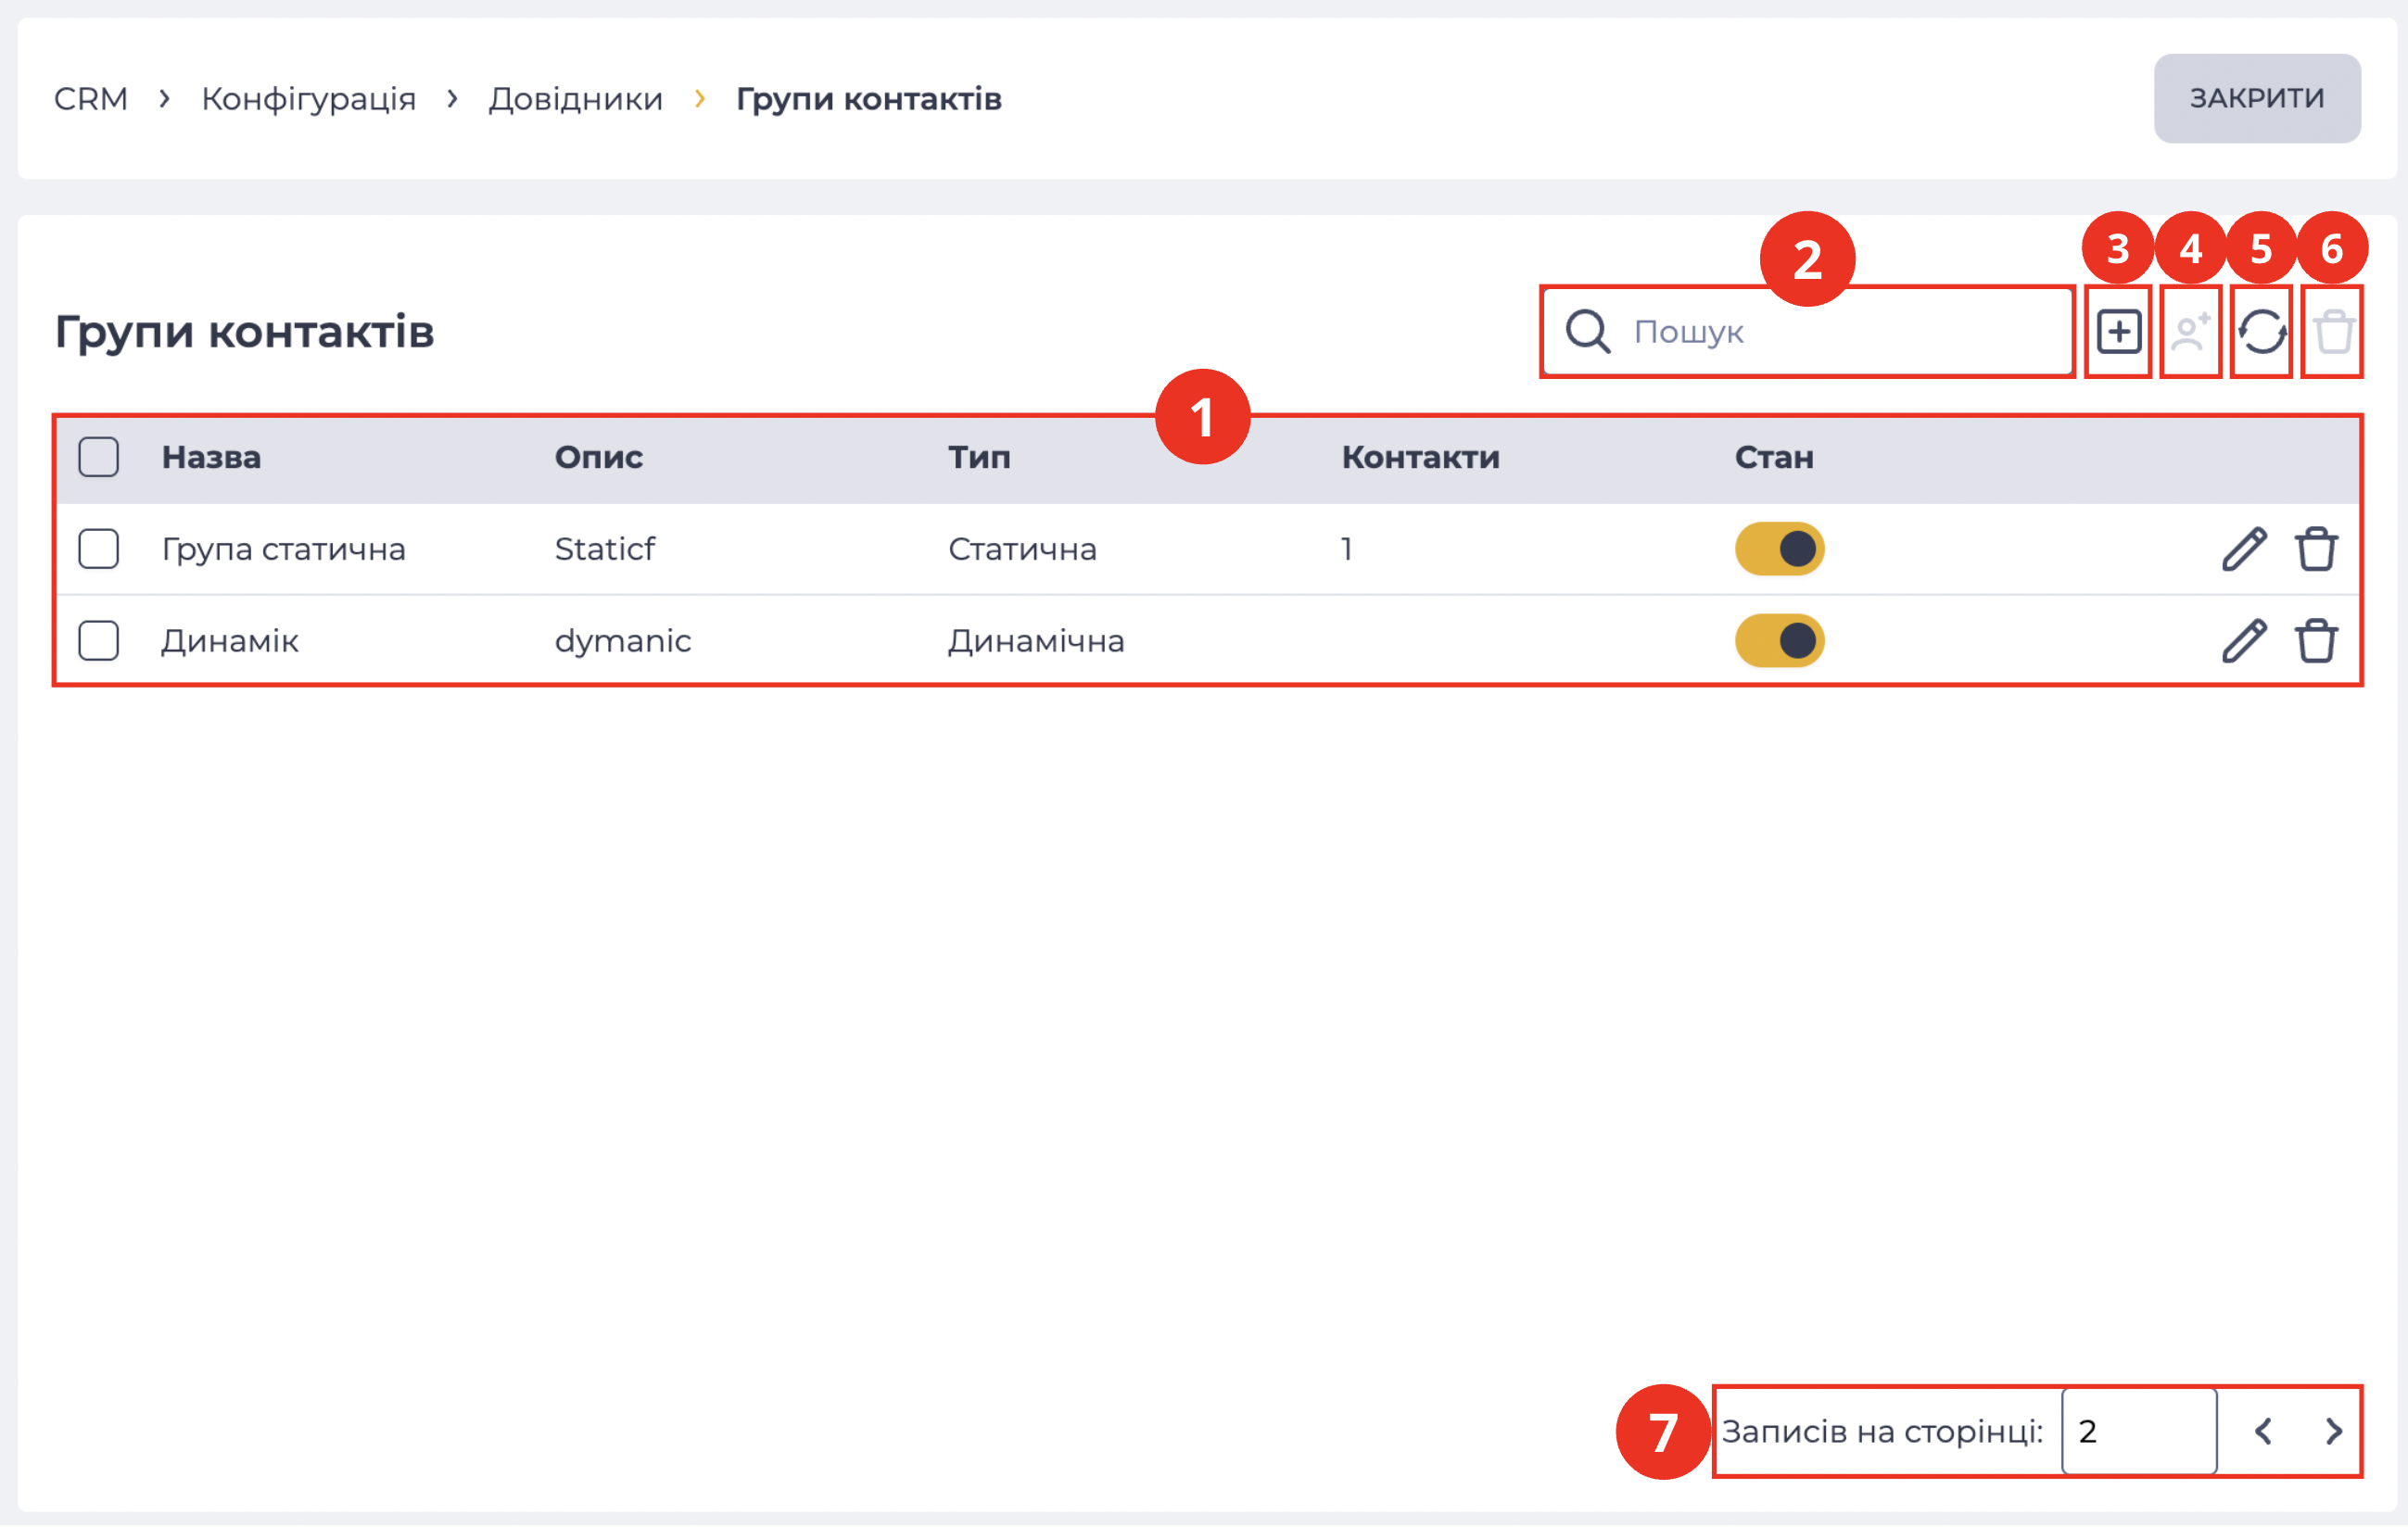Click the Тип column header
The width and height of the screenshot is (2408, 1527).
[979, 457]
